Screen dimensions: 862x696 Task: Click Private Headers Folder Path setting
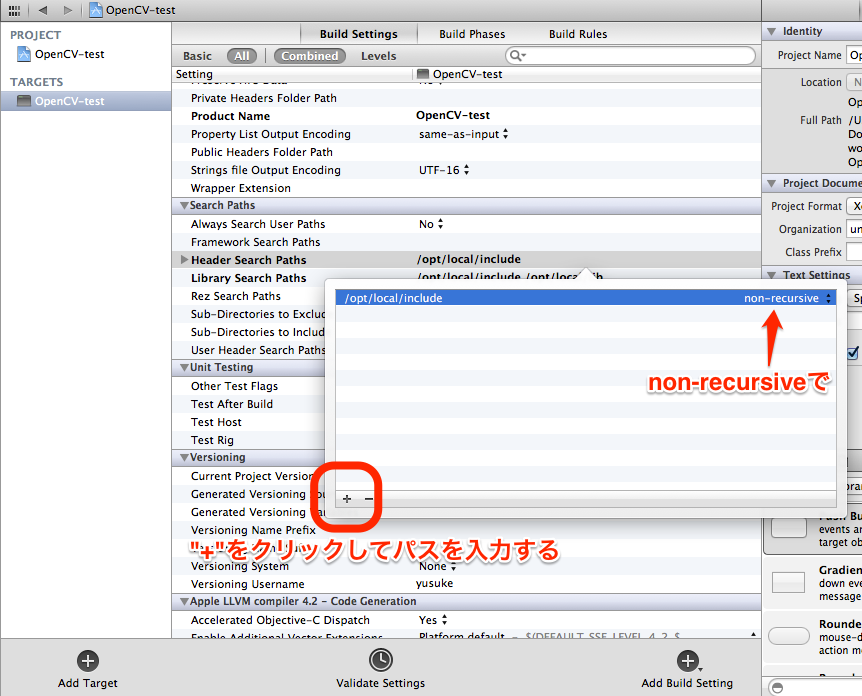(263, 98)
